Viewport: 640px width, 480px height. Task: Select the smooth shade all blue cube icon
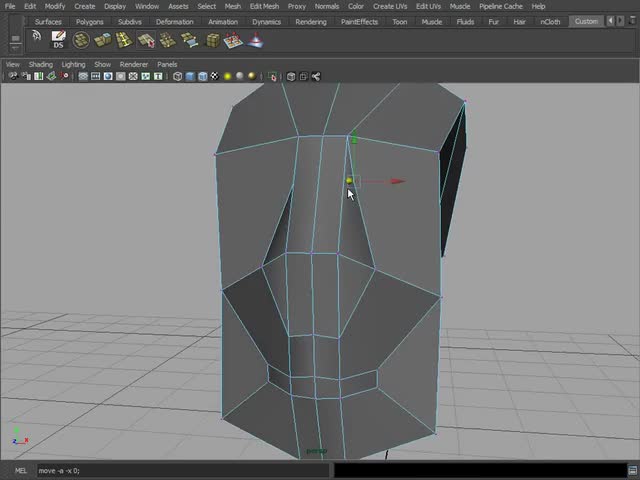190,76
